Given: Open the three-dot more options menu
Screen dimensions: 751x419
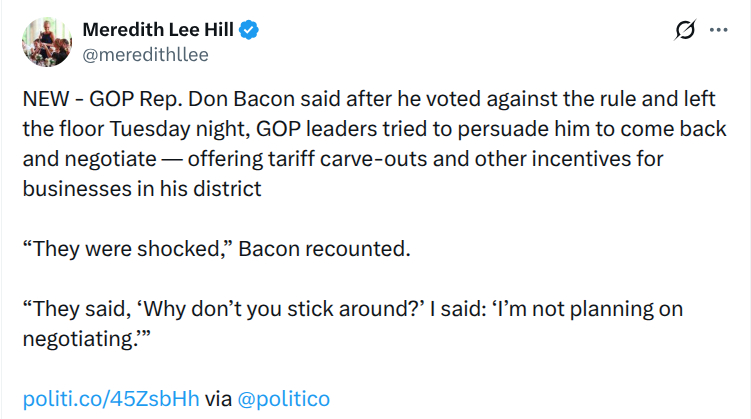Looking at the screenshot, I should click(x=718, y=31).
